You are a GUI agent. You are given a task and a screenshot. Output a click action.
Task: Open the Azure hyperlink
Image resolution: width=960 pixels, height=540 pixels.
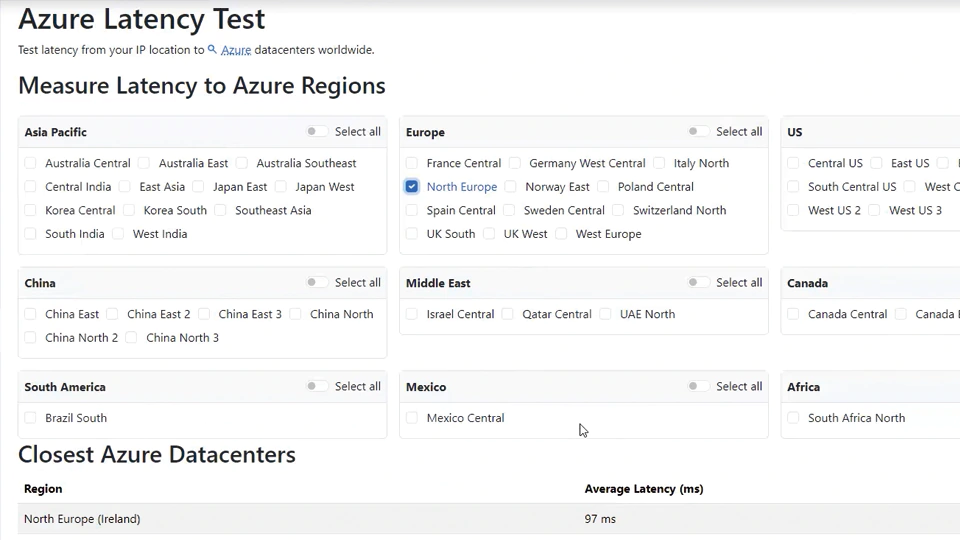[x=236, y=50]
